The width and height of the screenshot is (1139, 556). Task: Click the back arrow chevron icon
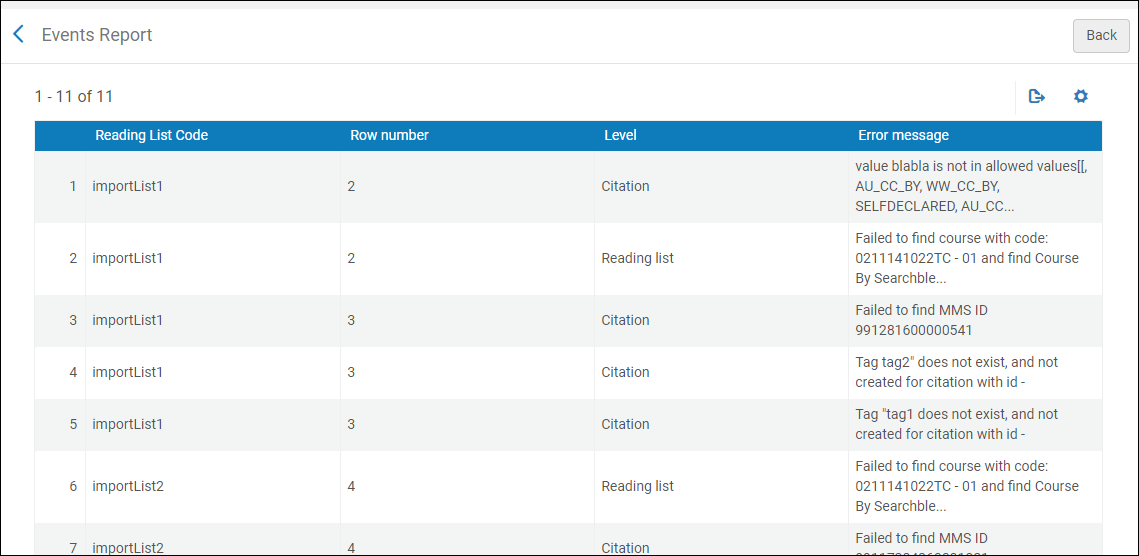tap(18, 35)
